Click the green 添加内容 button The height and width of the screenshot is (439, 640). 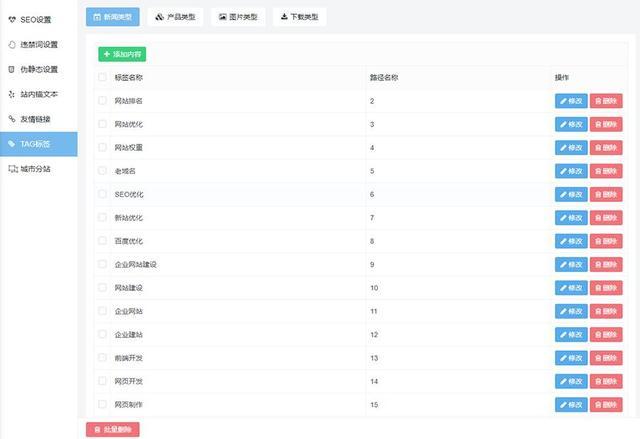(122, 53)
